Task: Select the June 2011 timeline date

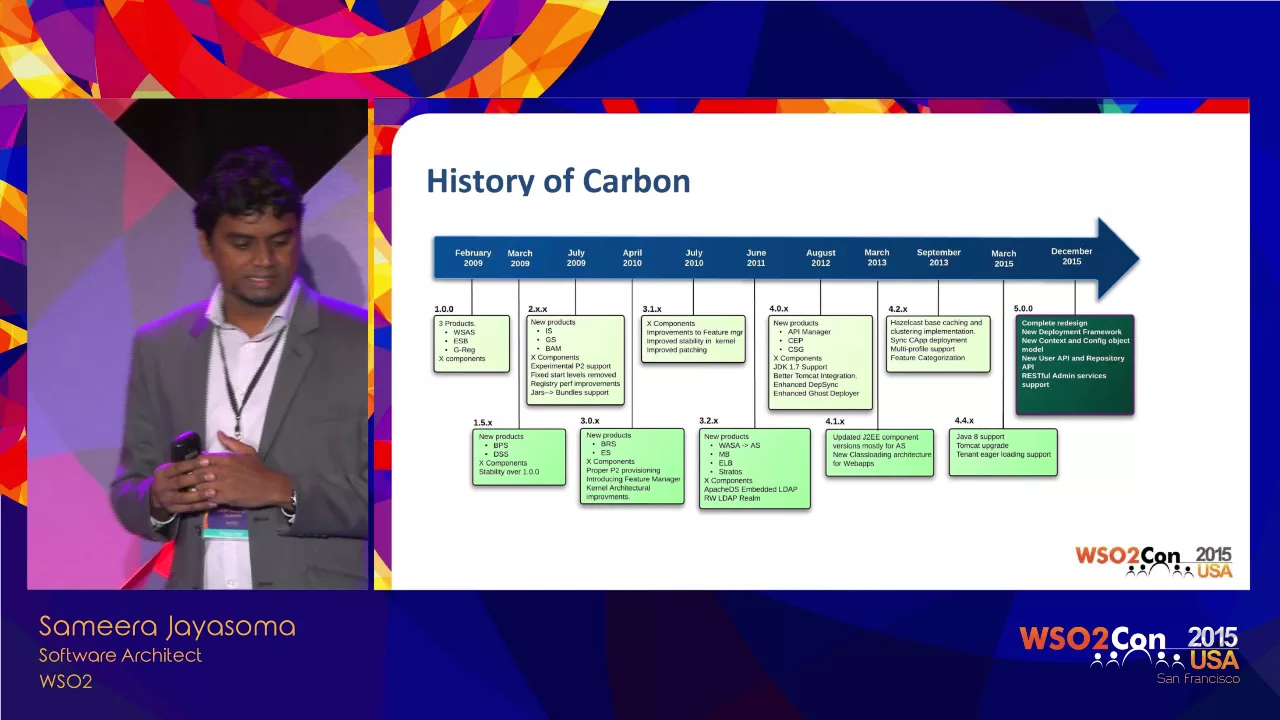Action: coord(756,258)
